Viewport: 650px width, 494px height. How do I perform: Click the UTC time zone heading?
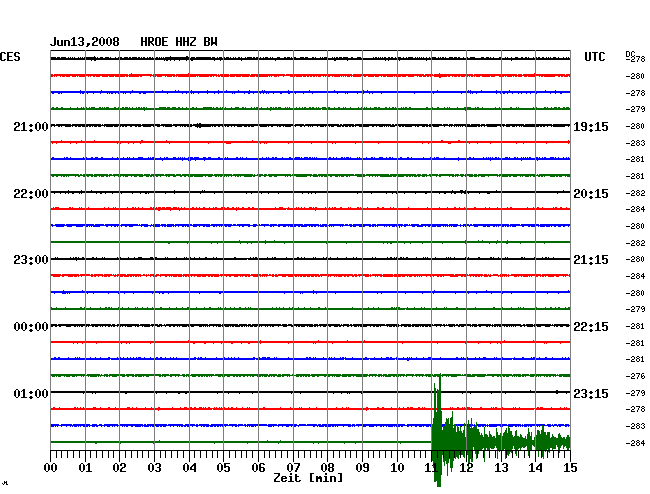click(594, 57)
